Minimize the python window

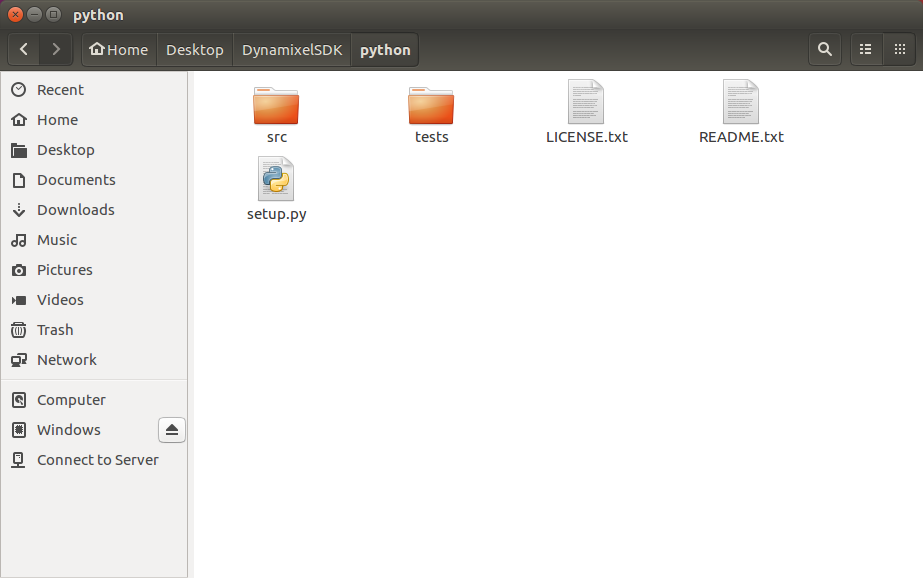[34, 14]
